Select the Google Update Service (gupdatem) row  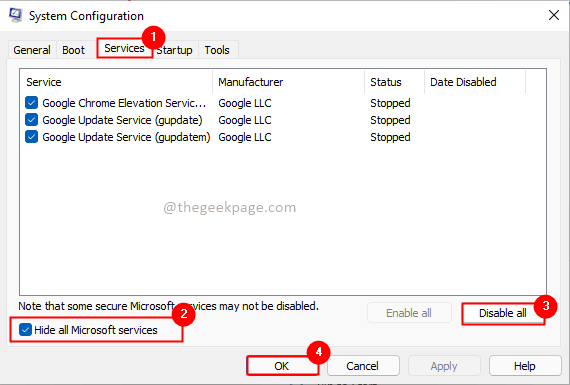(x=218, y=137)
